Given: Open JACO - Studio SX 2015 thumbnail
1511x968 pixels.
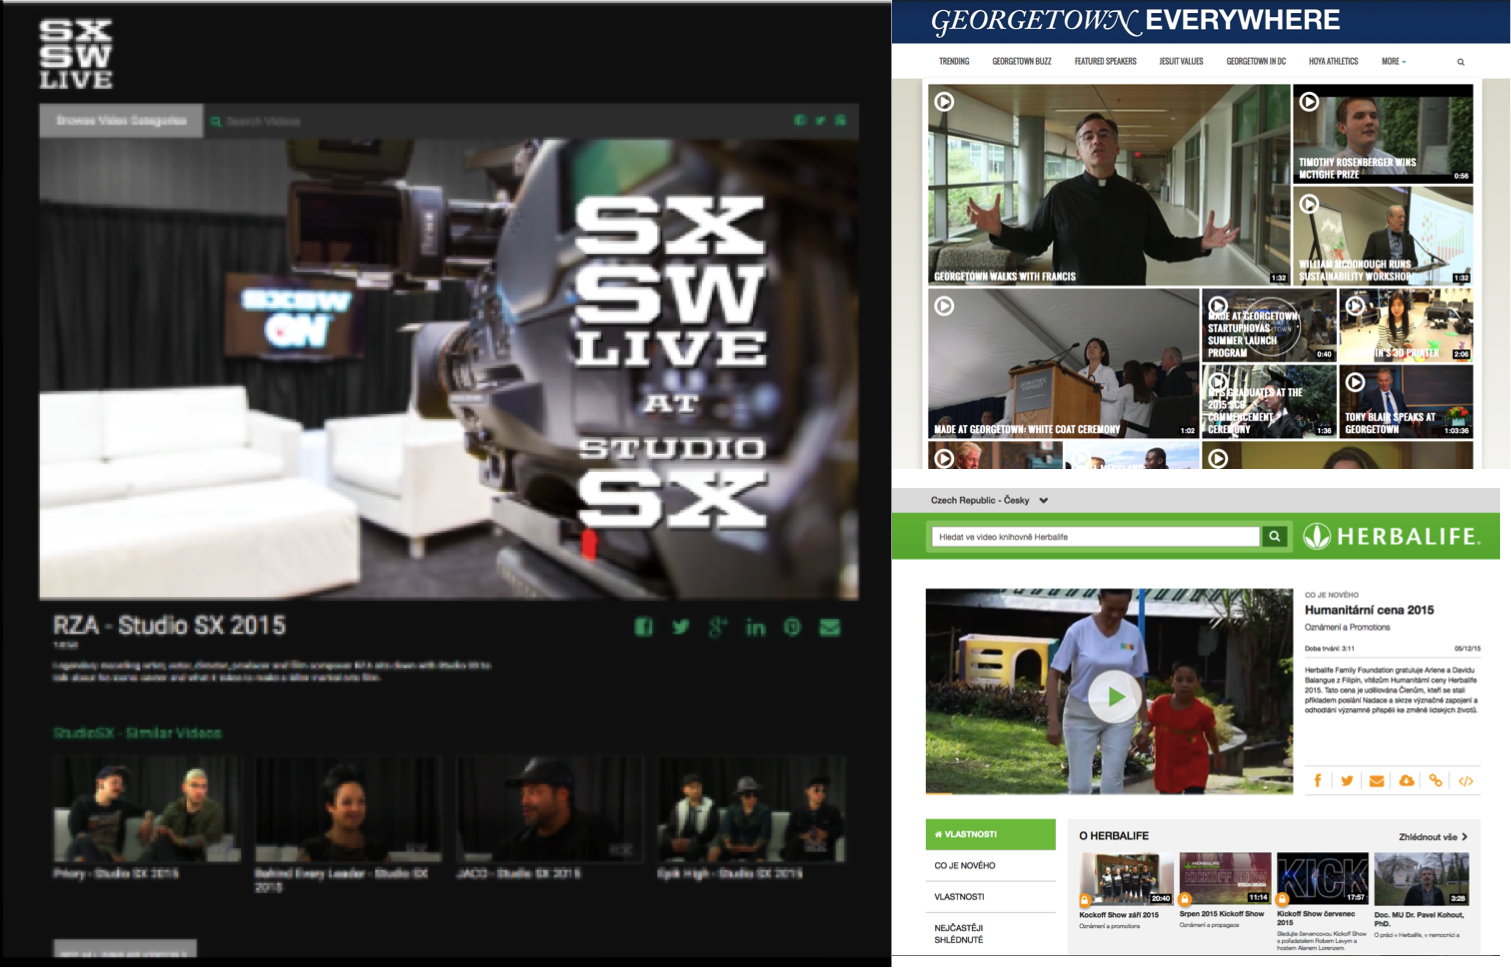Looking at the screenshot, I should click(x=550, y=809).
